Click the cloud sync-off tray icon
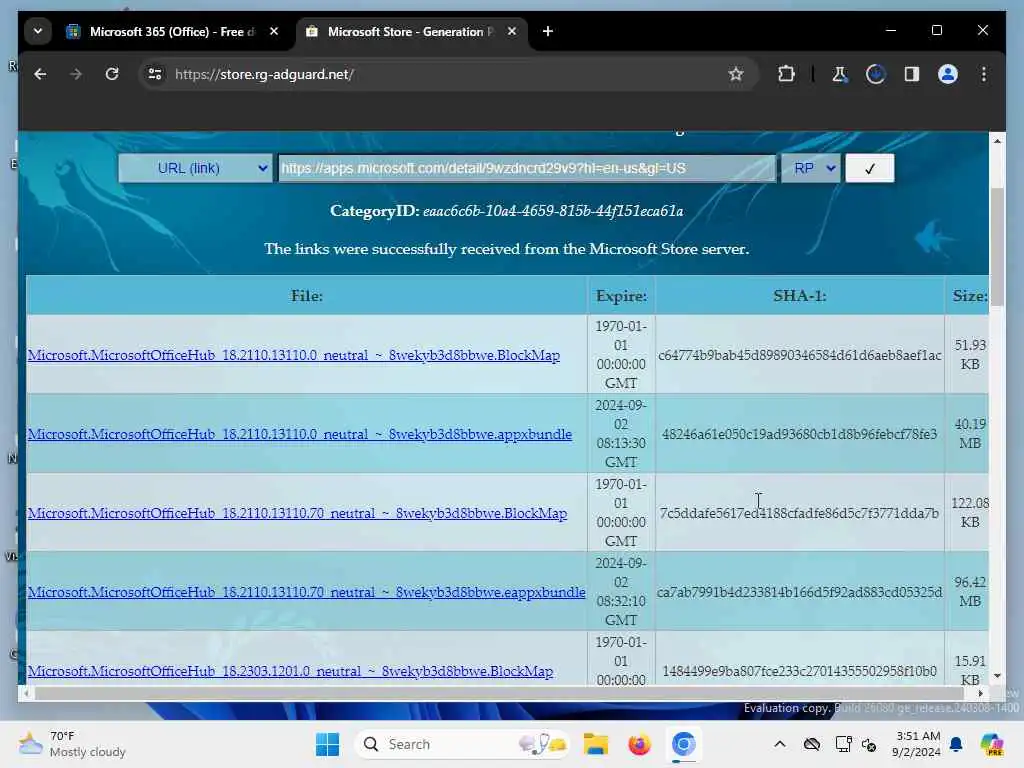The height and width of the screenshot is (768, 1024). click(812, 744)
